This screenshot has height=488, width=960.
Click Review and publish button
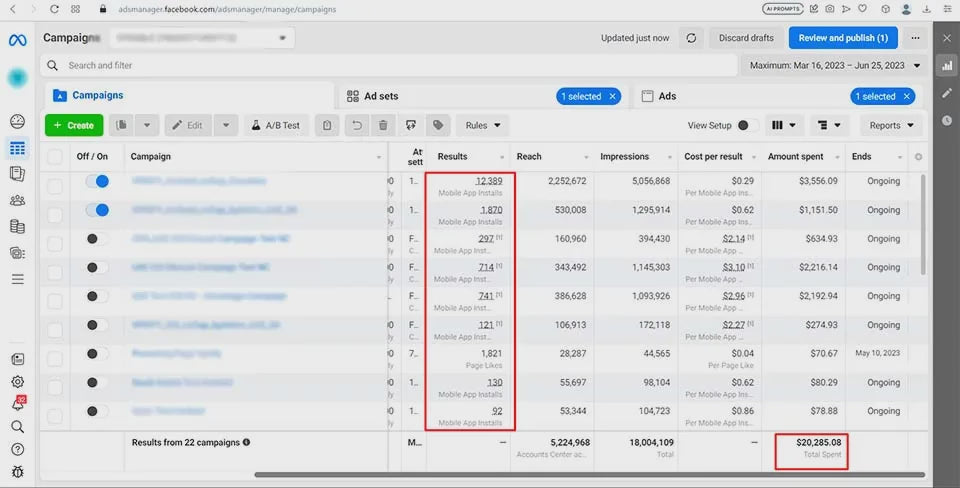click(x=842, y=38)
